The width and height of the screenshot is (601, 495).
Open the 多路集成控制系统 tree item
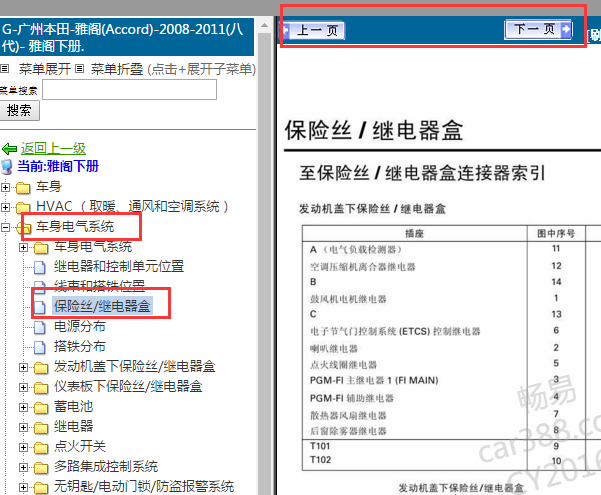click(x=106, y=466)
